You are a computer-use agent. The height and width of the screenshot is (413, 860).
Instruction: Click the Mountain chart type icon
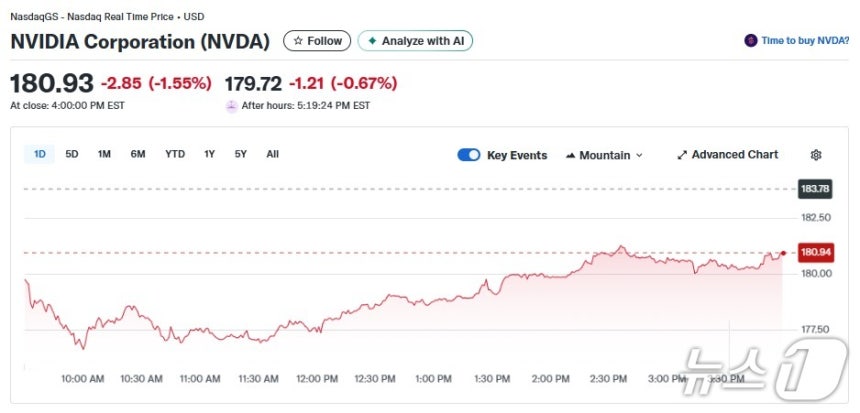(x=571, y=156)
